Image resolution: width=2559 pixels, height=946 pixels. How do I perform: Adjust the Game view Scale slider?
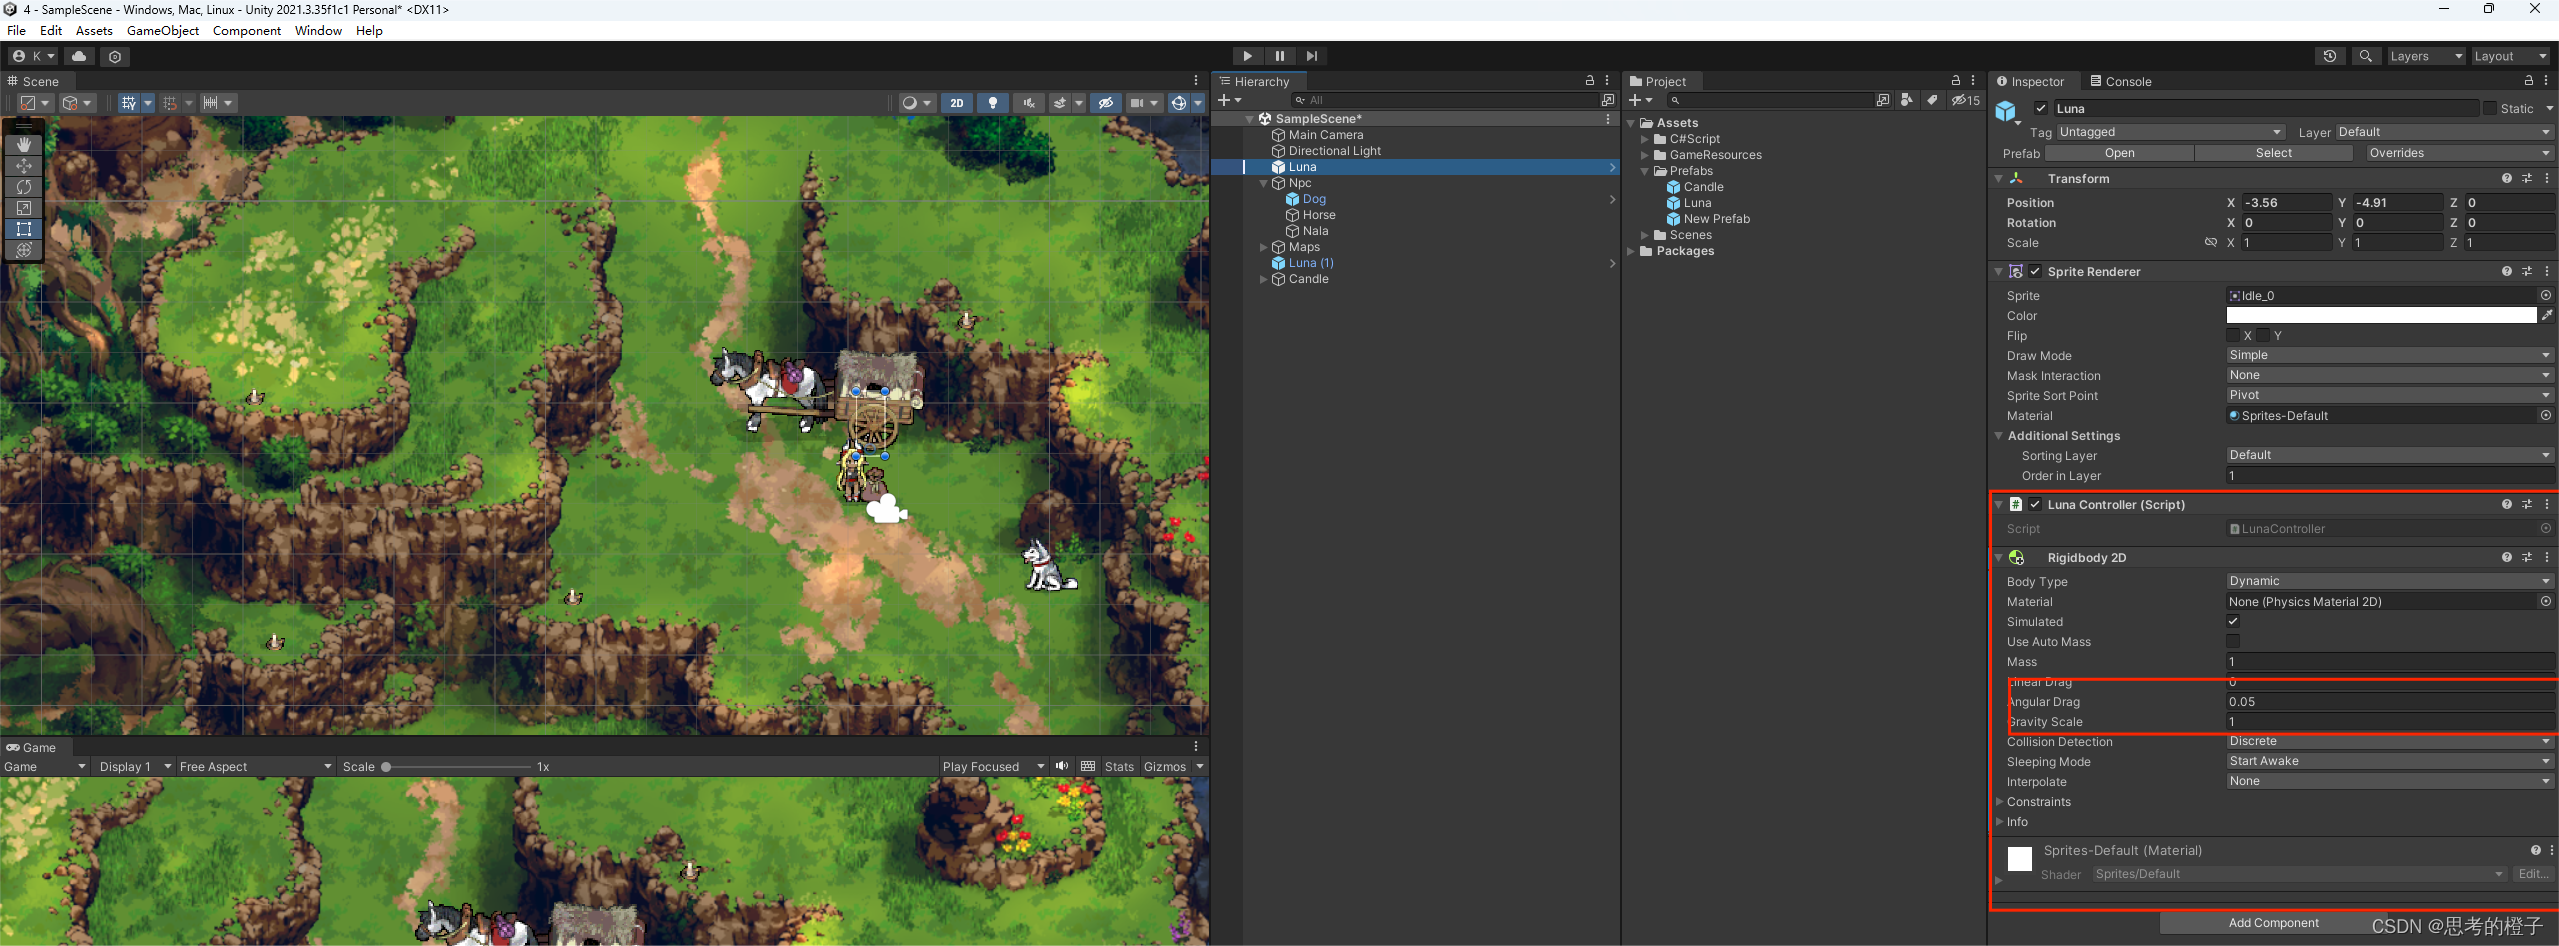click(456, 766)
